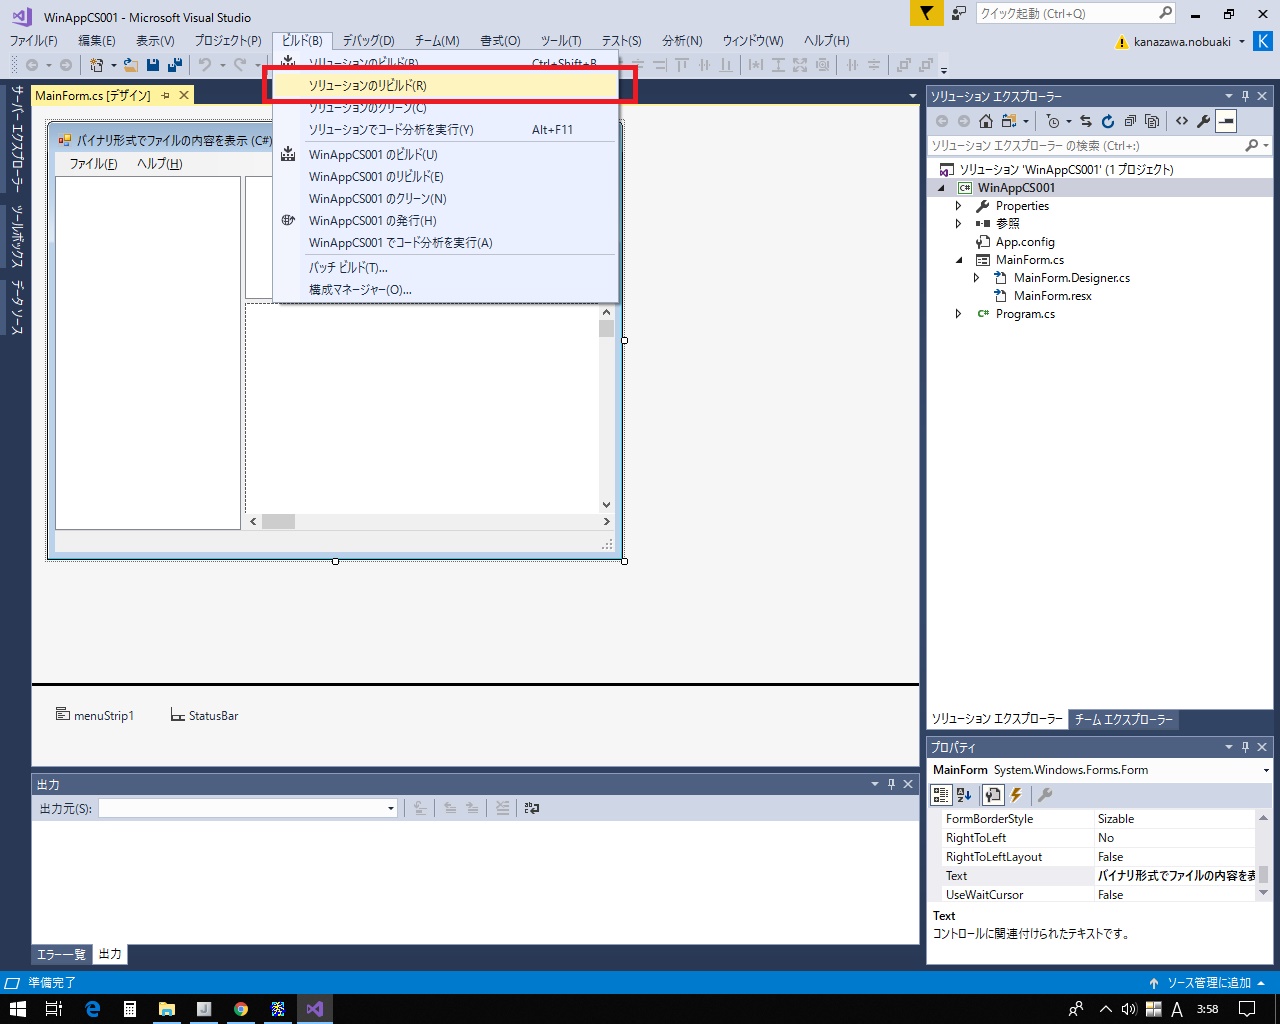This screenshot has width=1280, height=1024.
Task: Click the Properties grid vertical scrollbar
Action: click(1263, 856)
